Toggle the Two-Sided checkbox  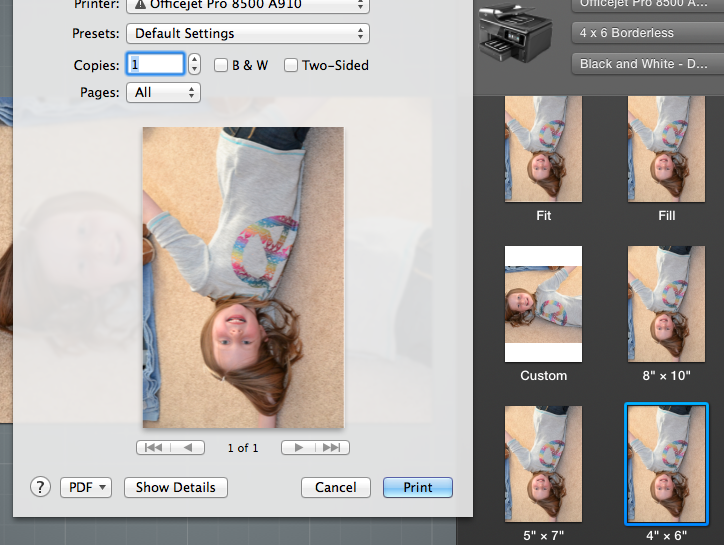pos(291,65)
